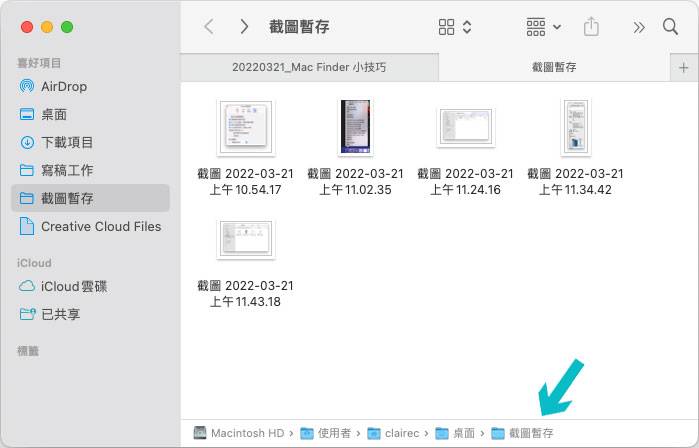This screenshot has height=448, width=699.
Task: Select screenshot file 上午 11.43.18
Action: 245,238
